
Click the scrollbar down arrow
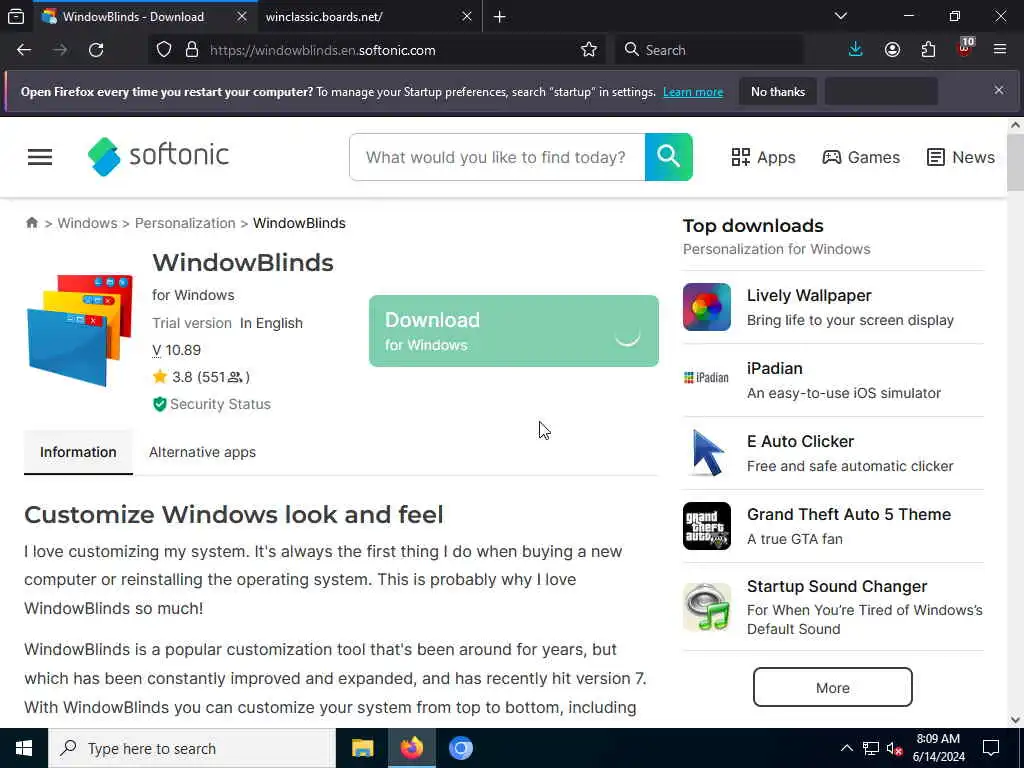[x=1016, y=720]
